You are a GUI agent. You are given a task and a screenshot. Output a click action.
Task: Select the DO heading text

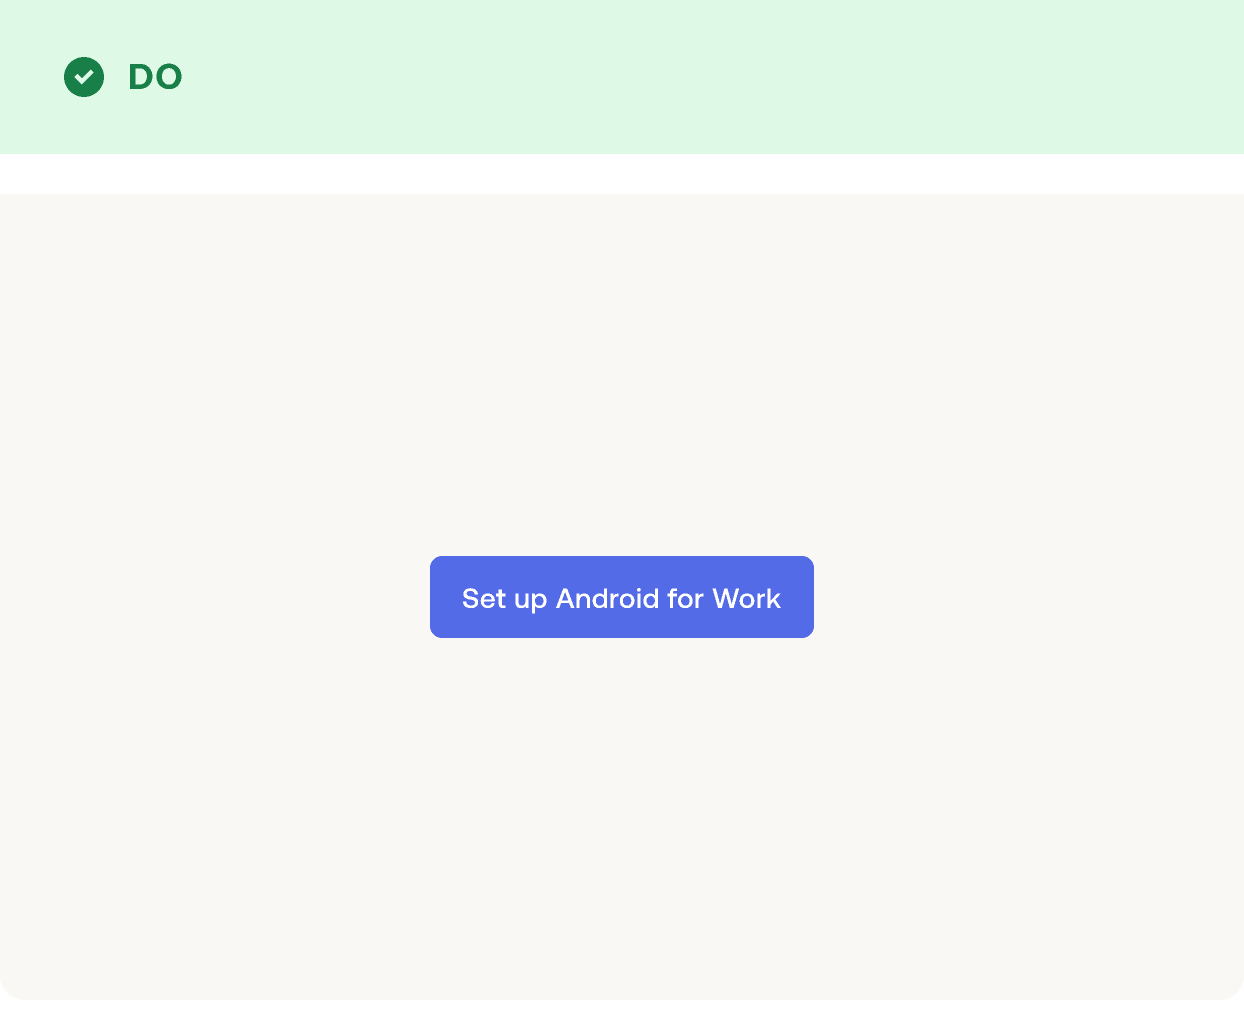click(x=155, y=77)
